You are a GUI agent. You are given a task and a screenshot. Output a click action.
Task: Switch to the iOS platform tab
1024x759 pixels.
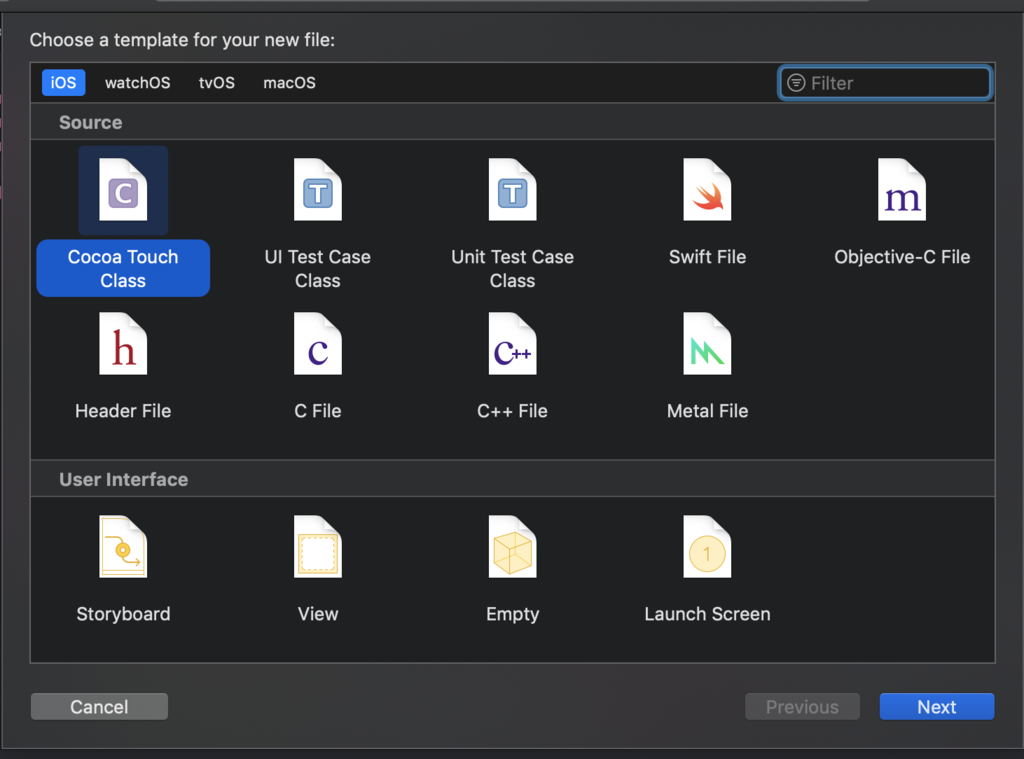[x=63, y=83]
